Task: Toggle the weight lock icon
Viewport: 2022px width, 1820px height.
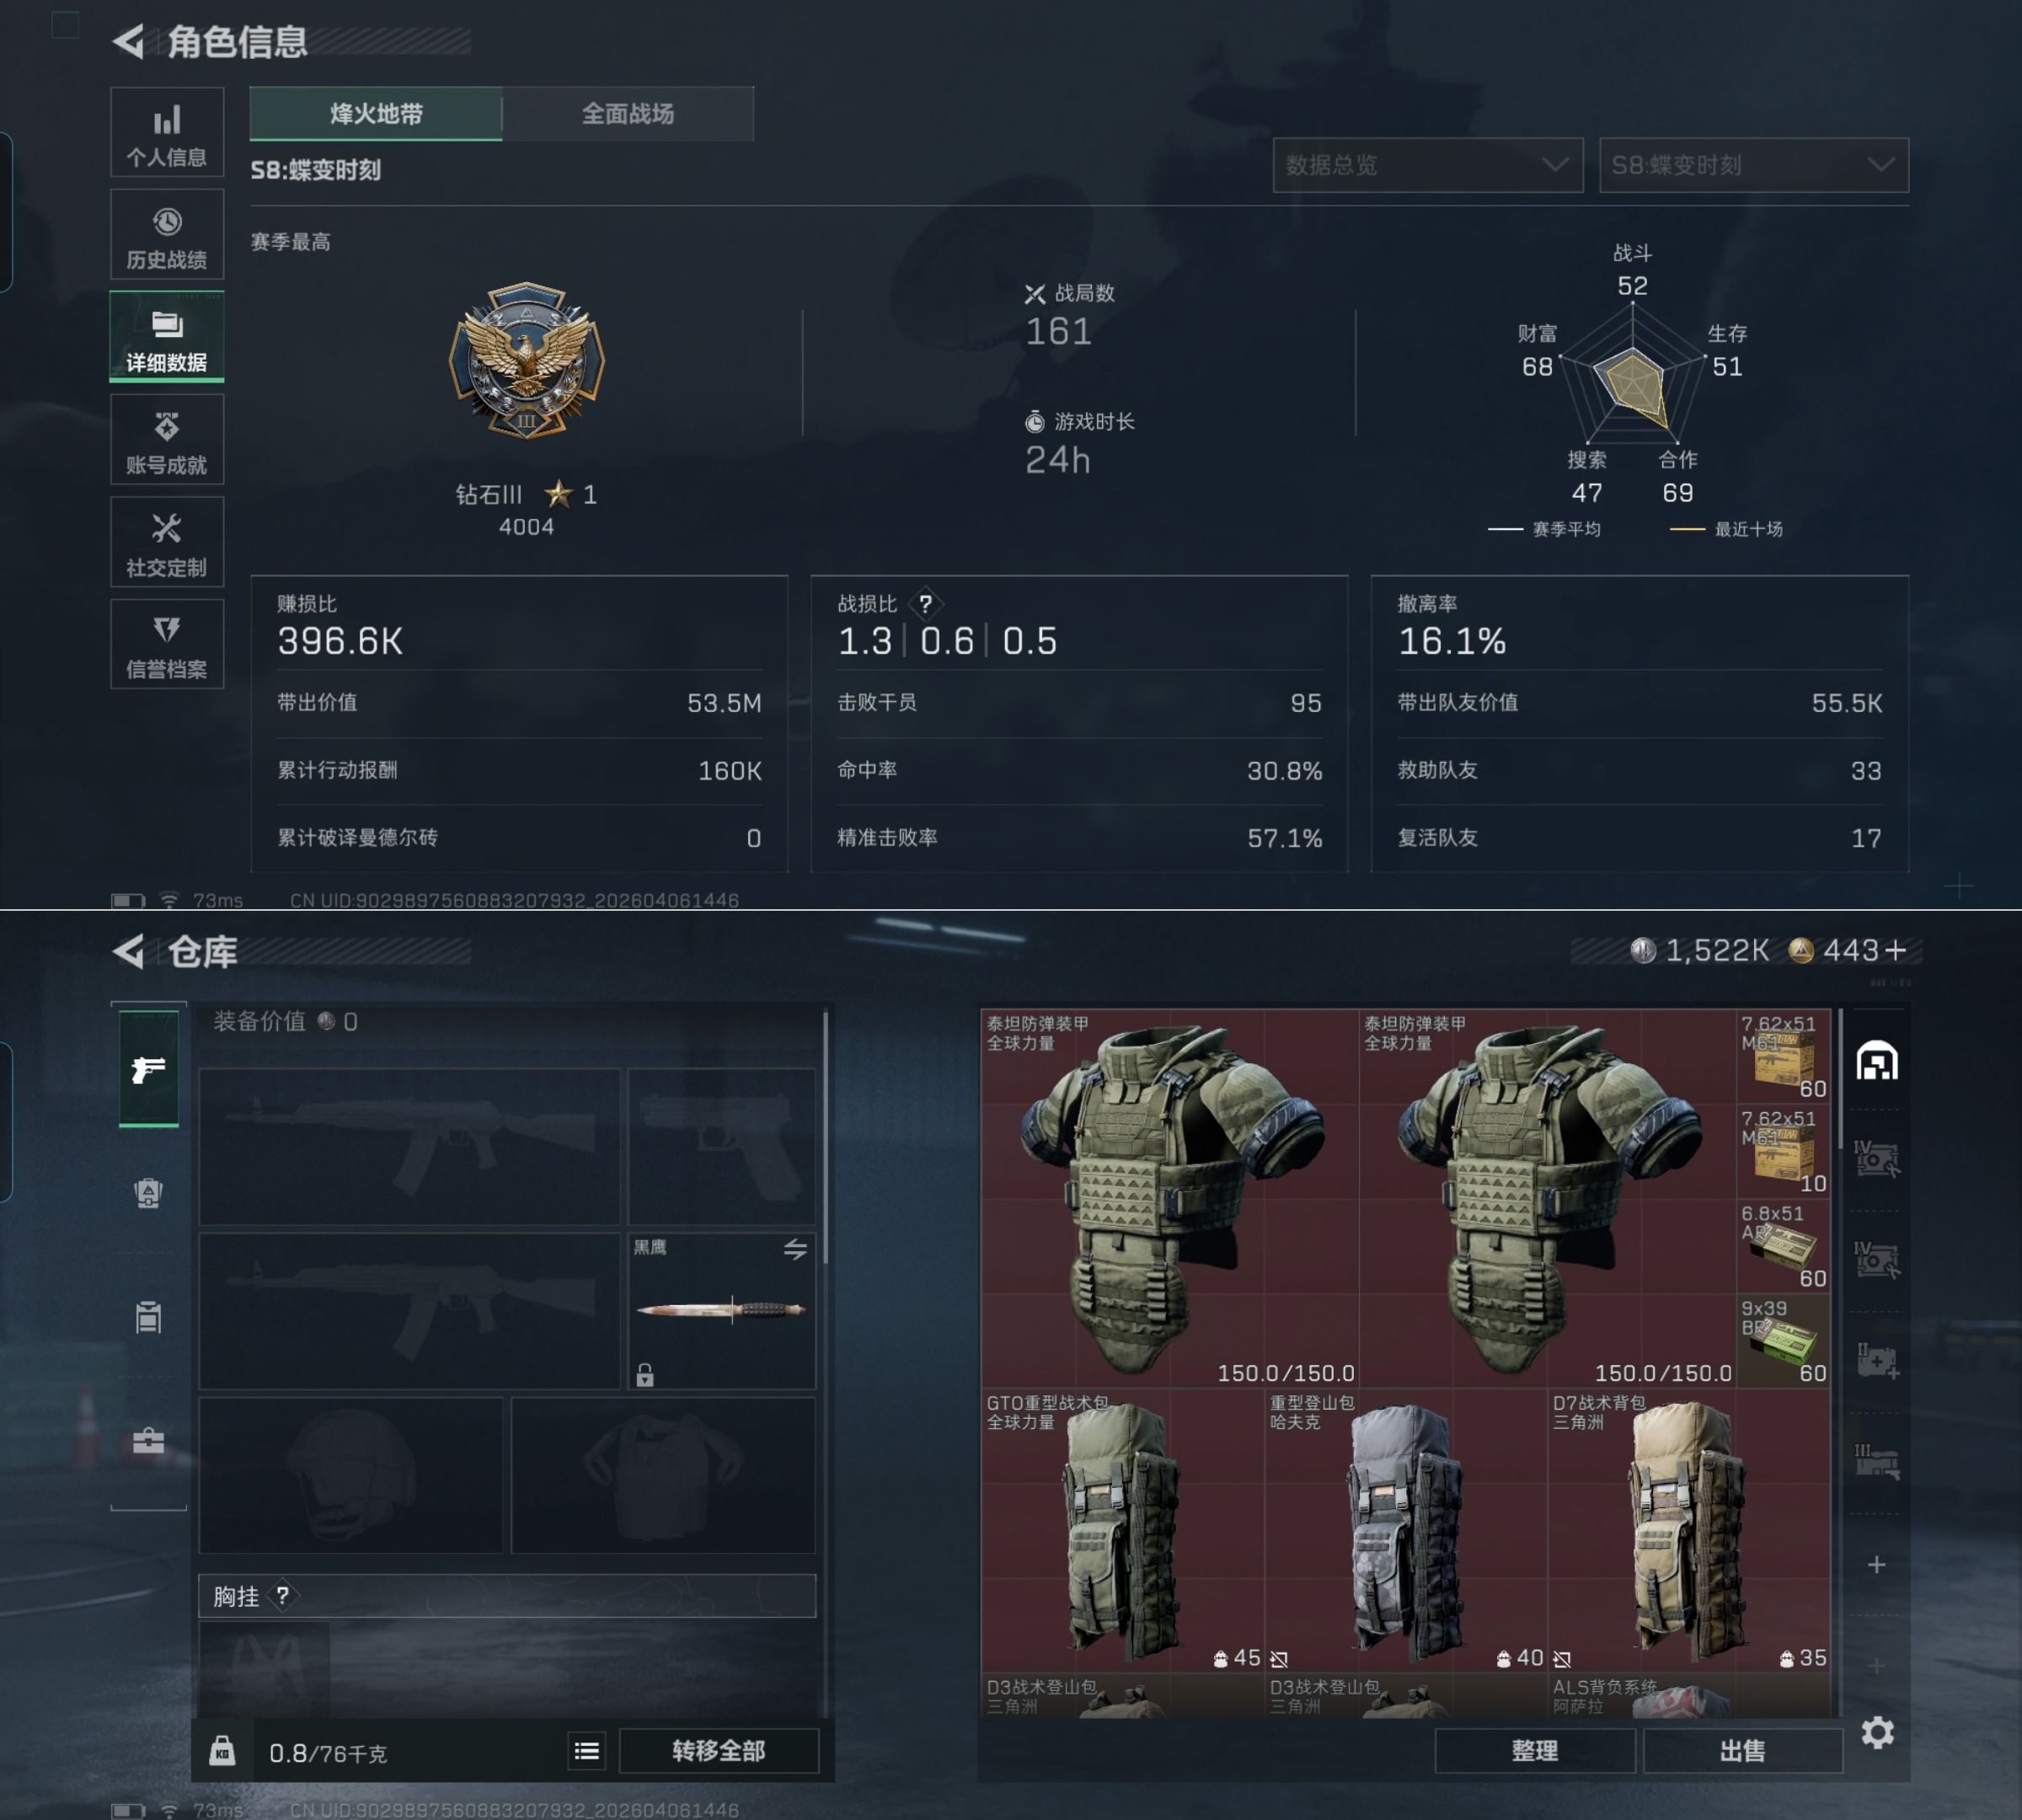Action: coord(222,1751)
